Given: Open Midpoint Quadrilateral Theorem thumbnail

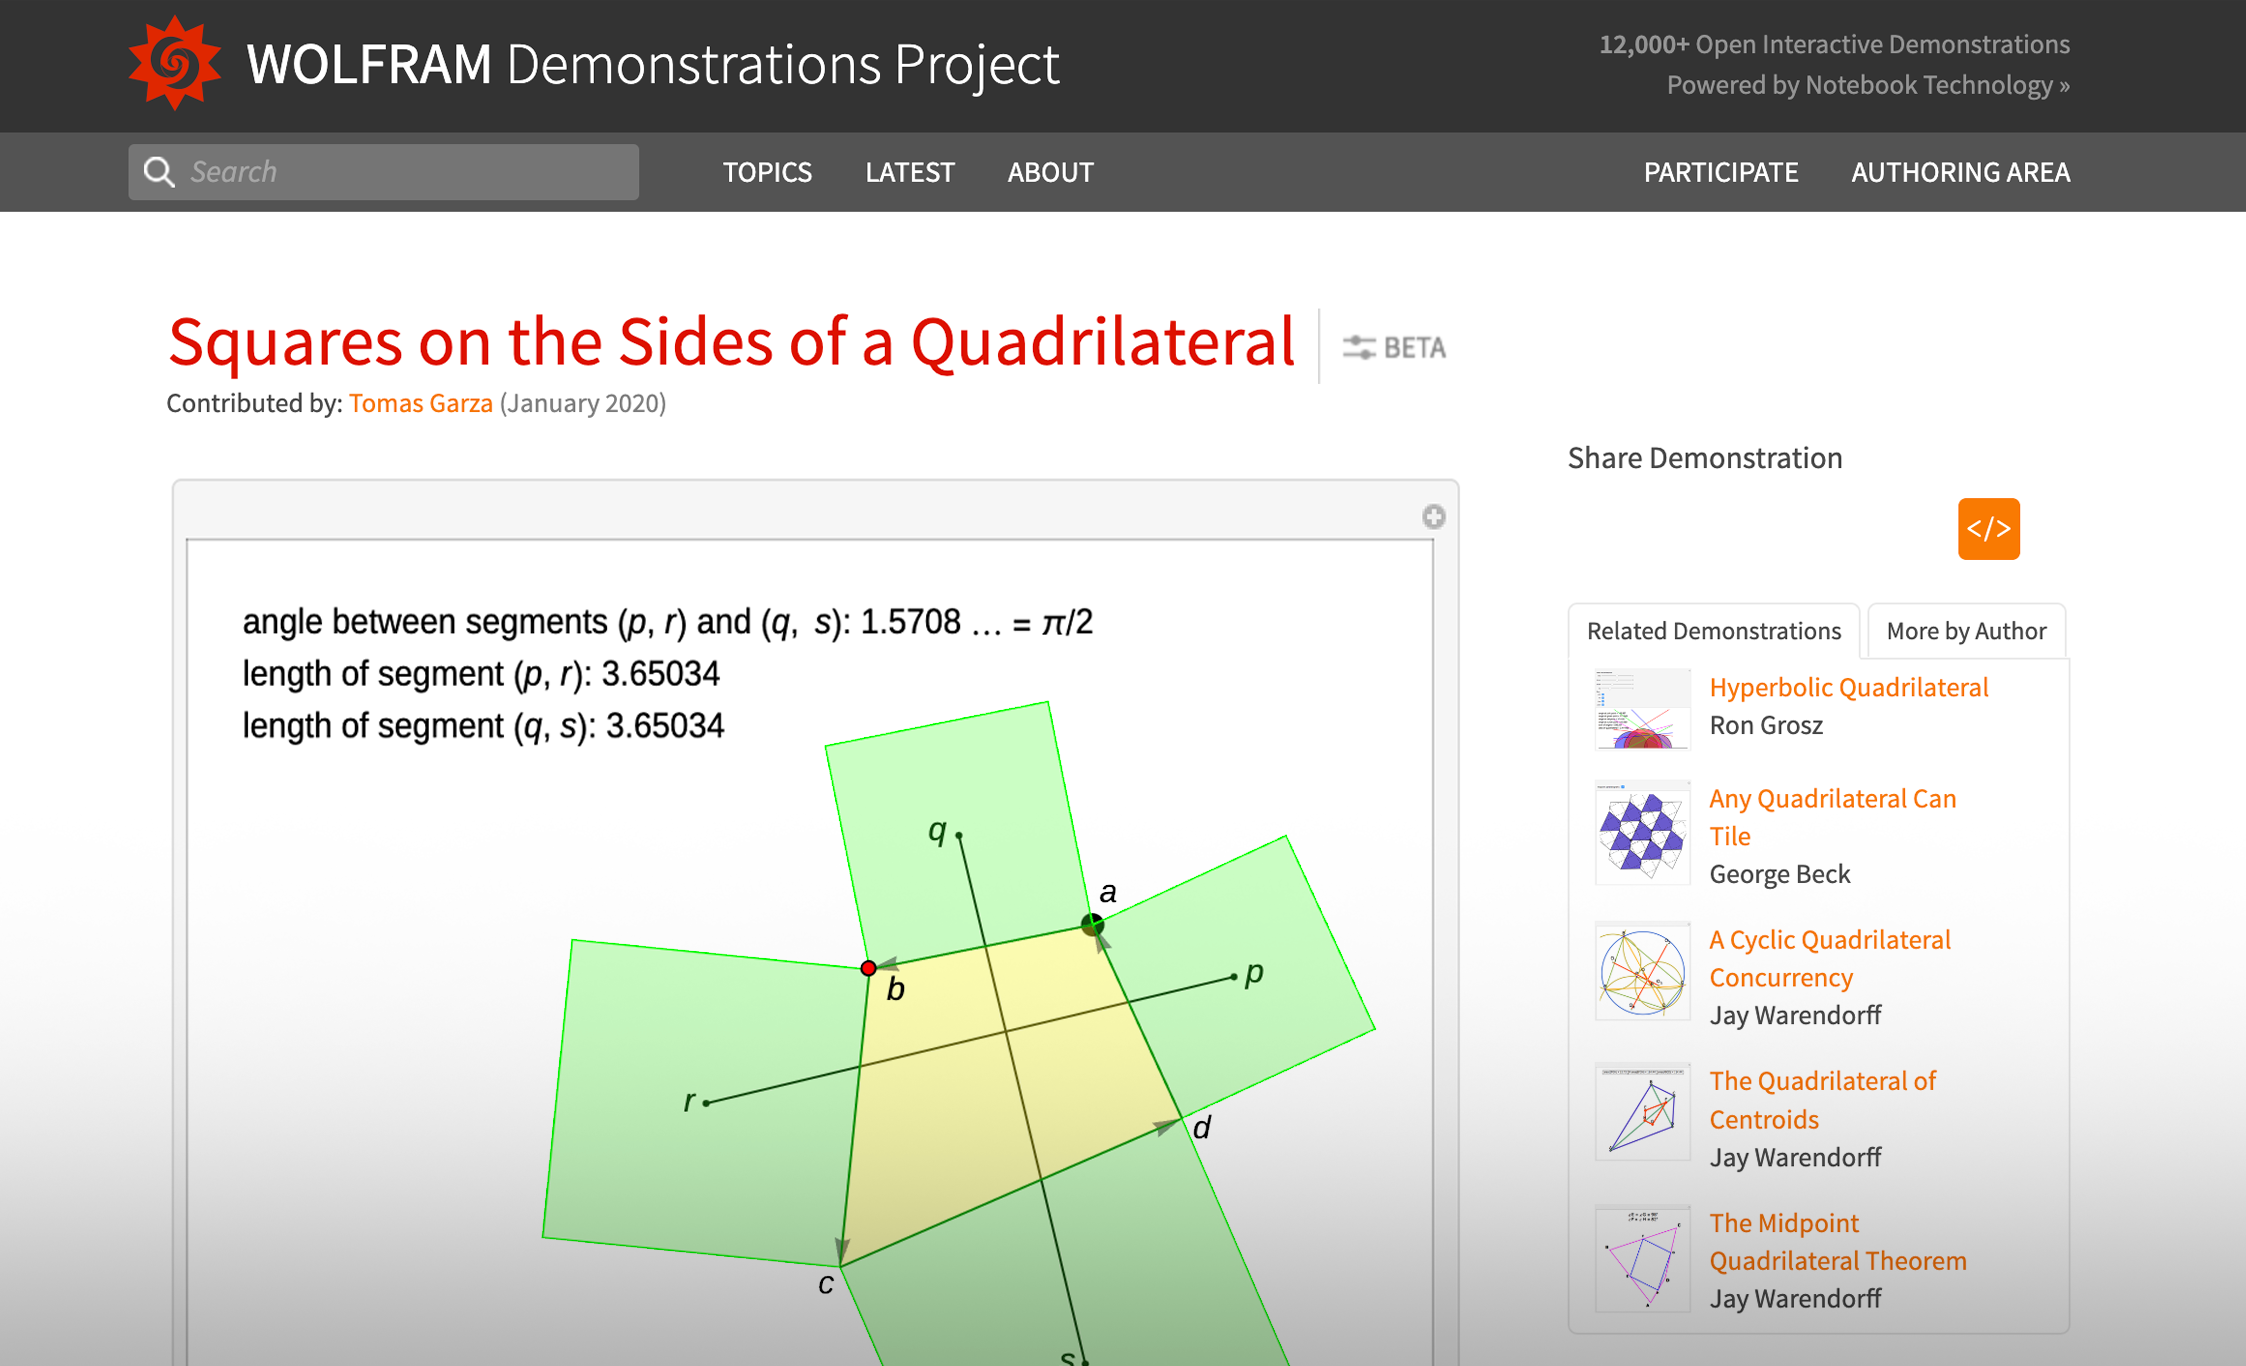Looking at the screenshot, I should pos(1641,1258).
